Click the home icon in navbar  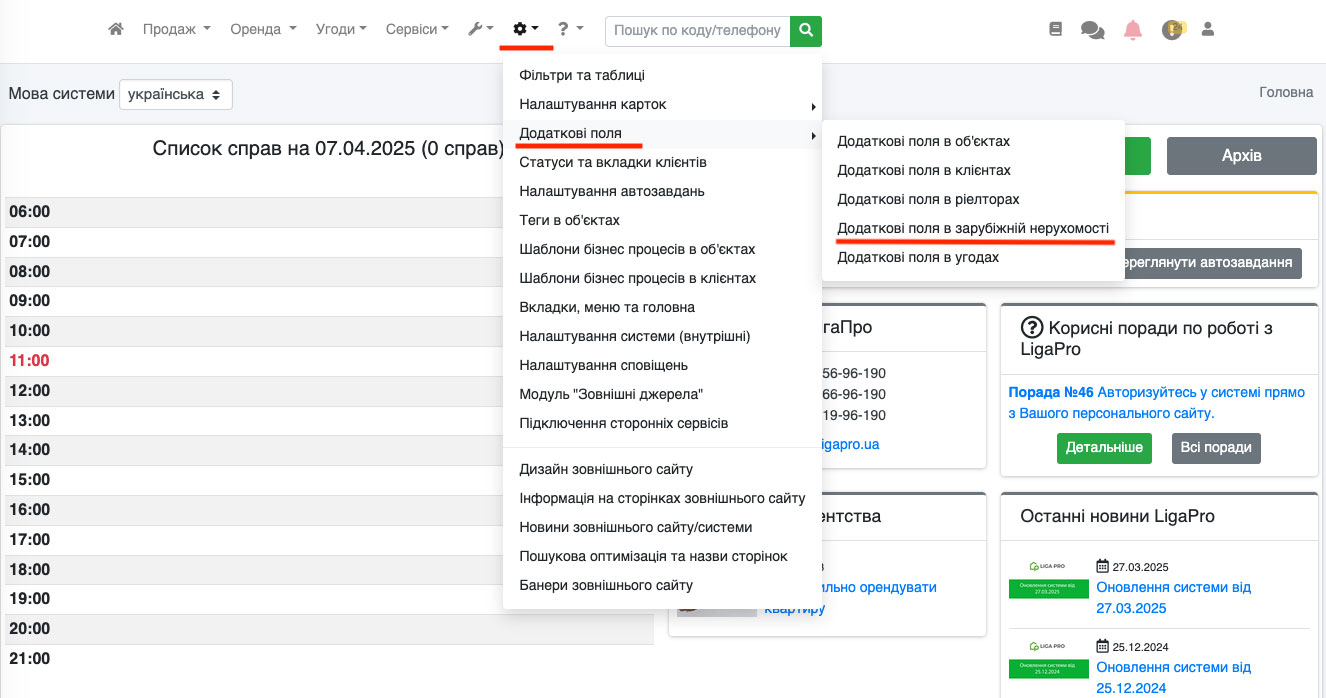(x=116, y=30)
